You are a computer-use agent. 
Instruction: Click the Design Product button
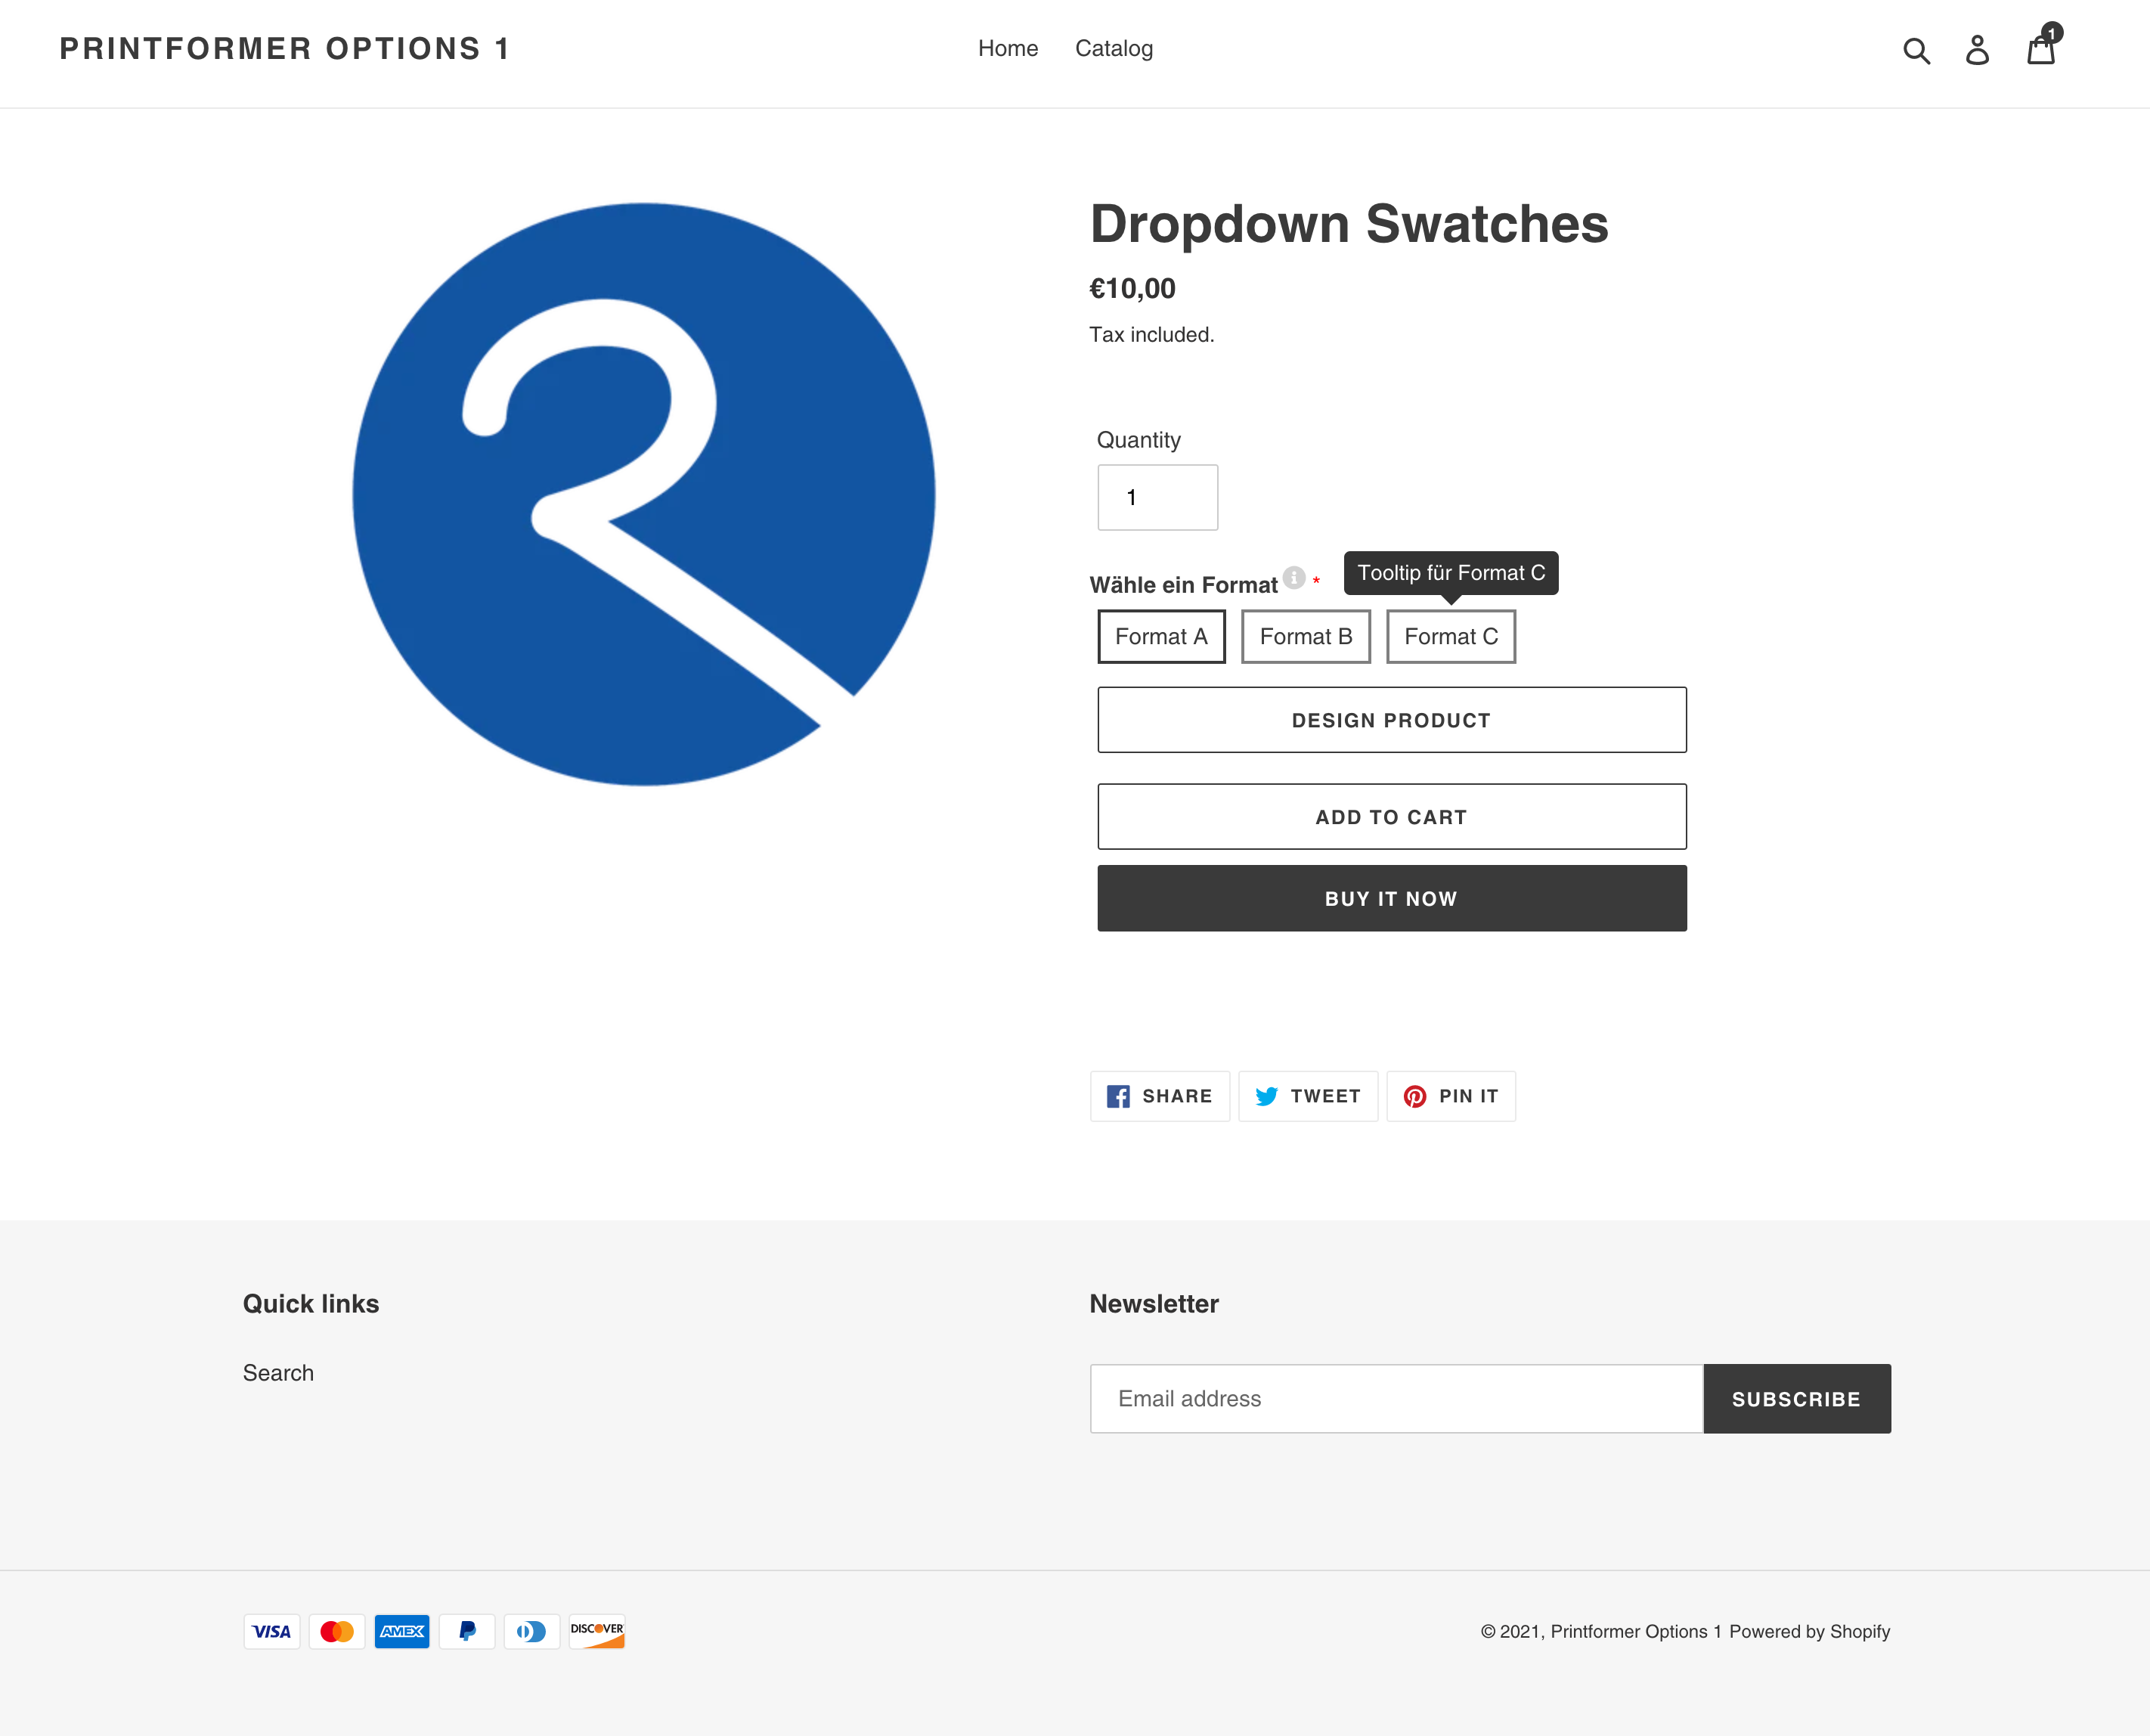click(1391, 720)
